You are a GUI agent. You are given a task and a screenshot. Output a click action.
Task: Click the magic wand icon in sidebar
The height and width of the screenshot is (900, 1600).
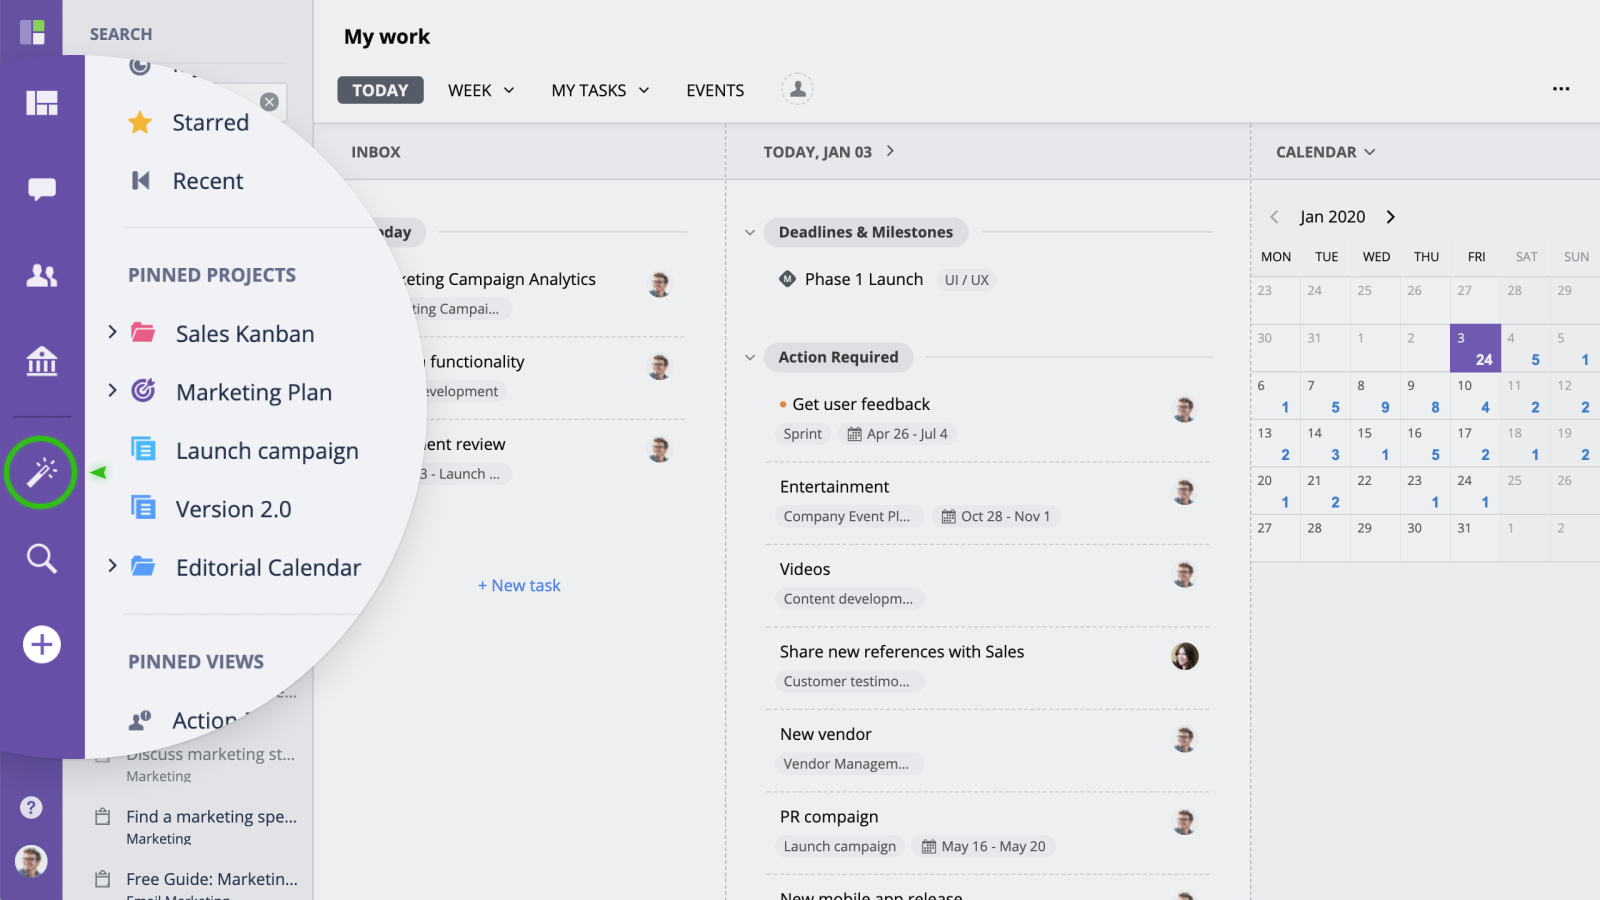(41, 472)
